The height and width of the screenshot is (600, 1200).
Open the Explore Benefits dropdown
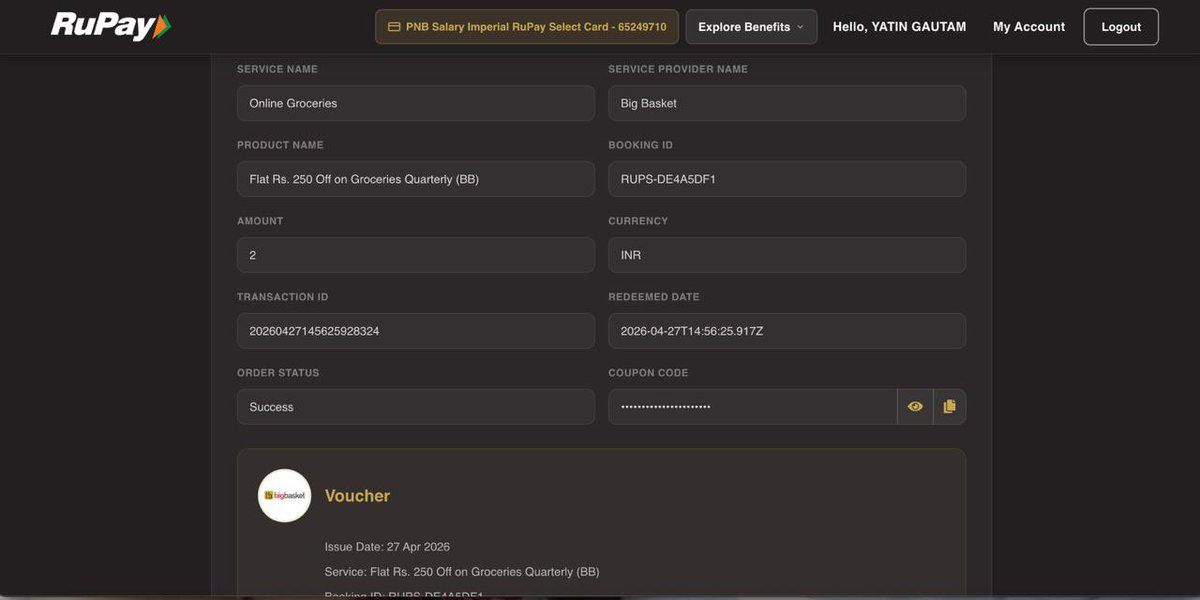tap(751, 27)
